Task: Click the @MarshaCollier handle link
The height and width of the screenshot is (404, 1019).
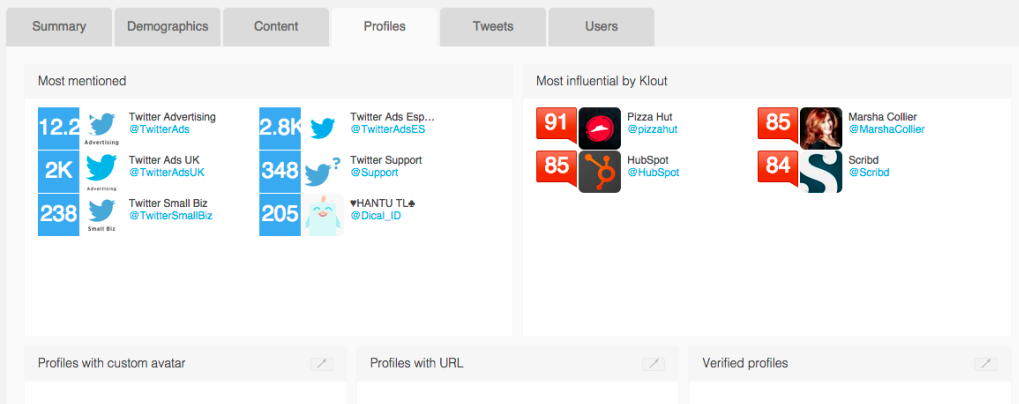Action: coord(886,129)
